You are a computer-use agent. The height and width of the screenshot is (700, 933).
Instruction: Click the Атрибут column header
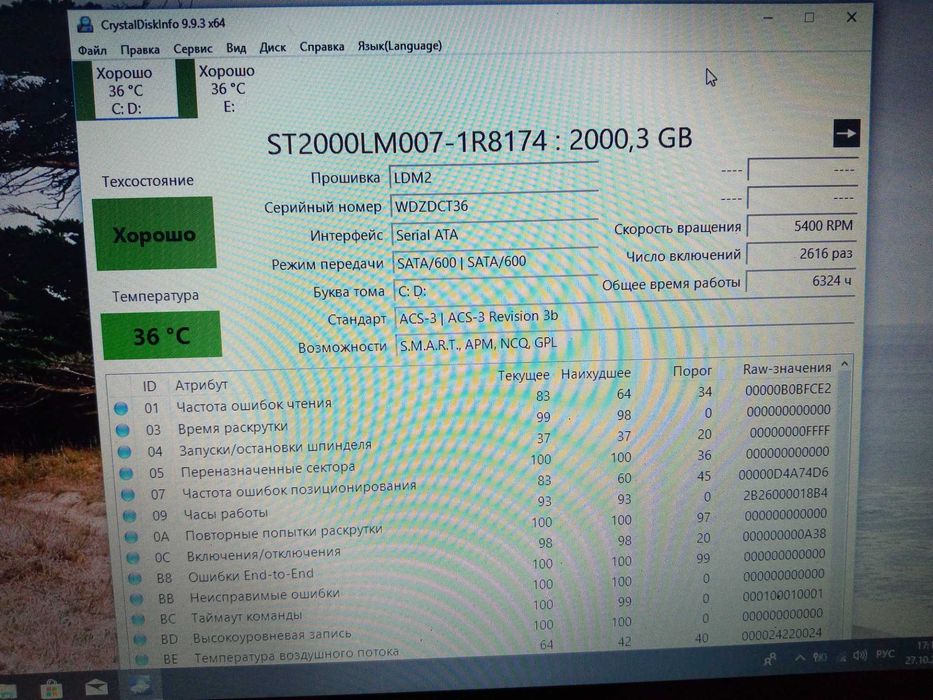201,385
